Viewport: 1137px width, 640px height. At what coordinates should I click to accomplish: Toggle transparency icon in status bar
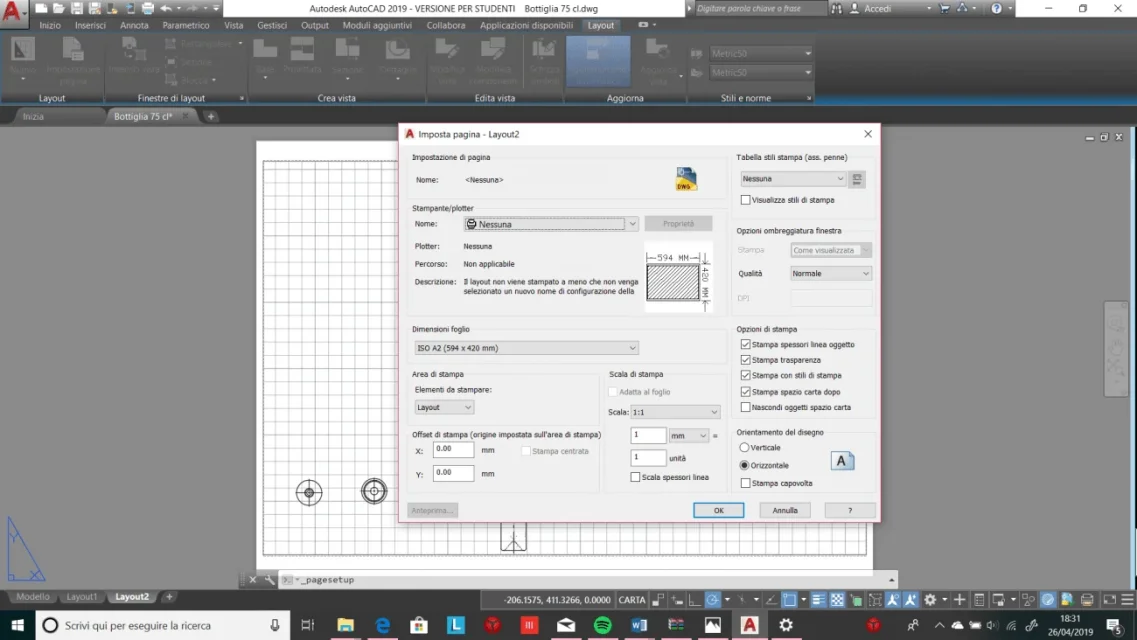837,599
